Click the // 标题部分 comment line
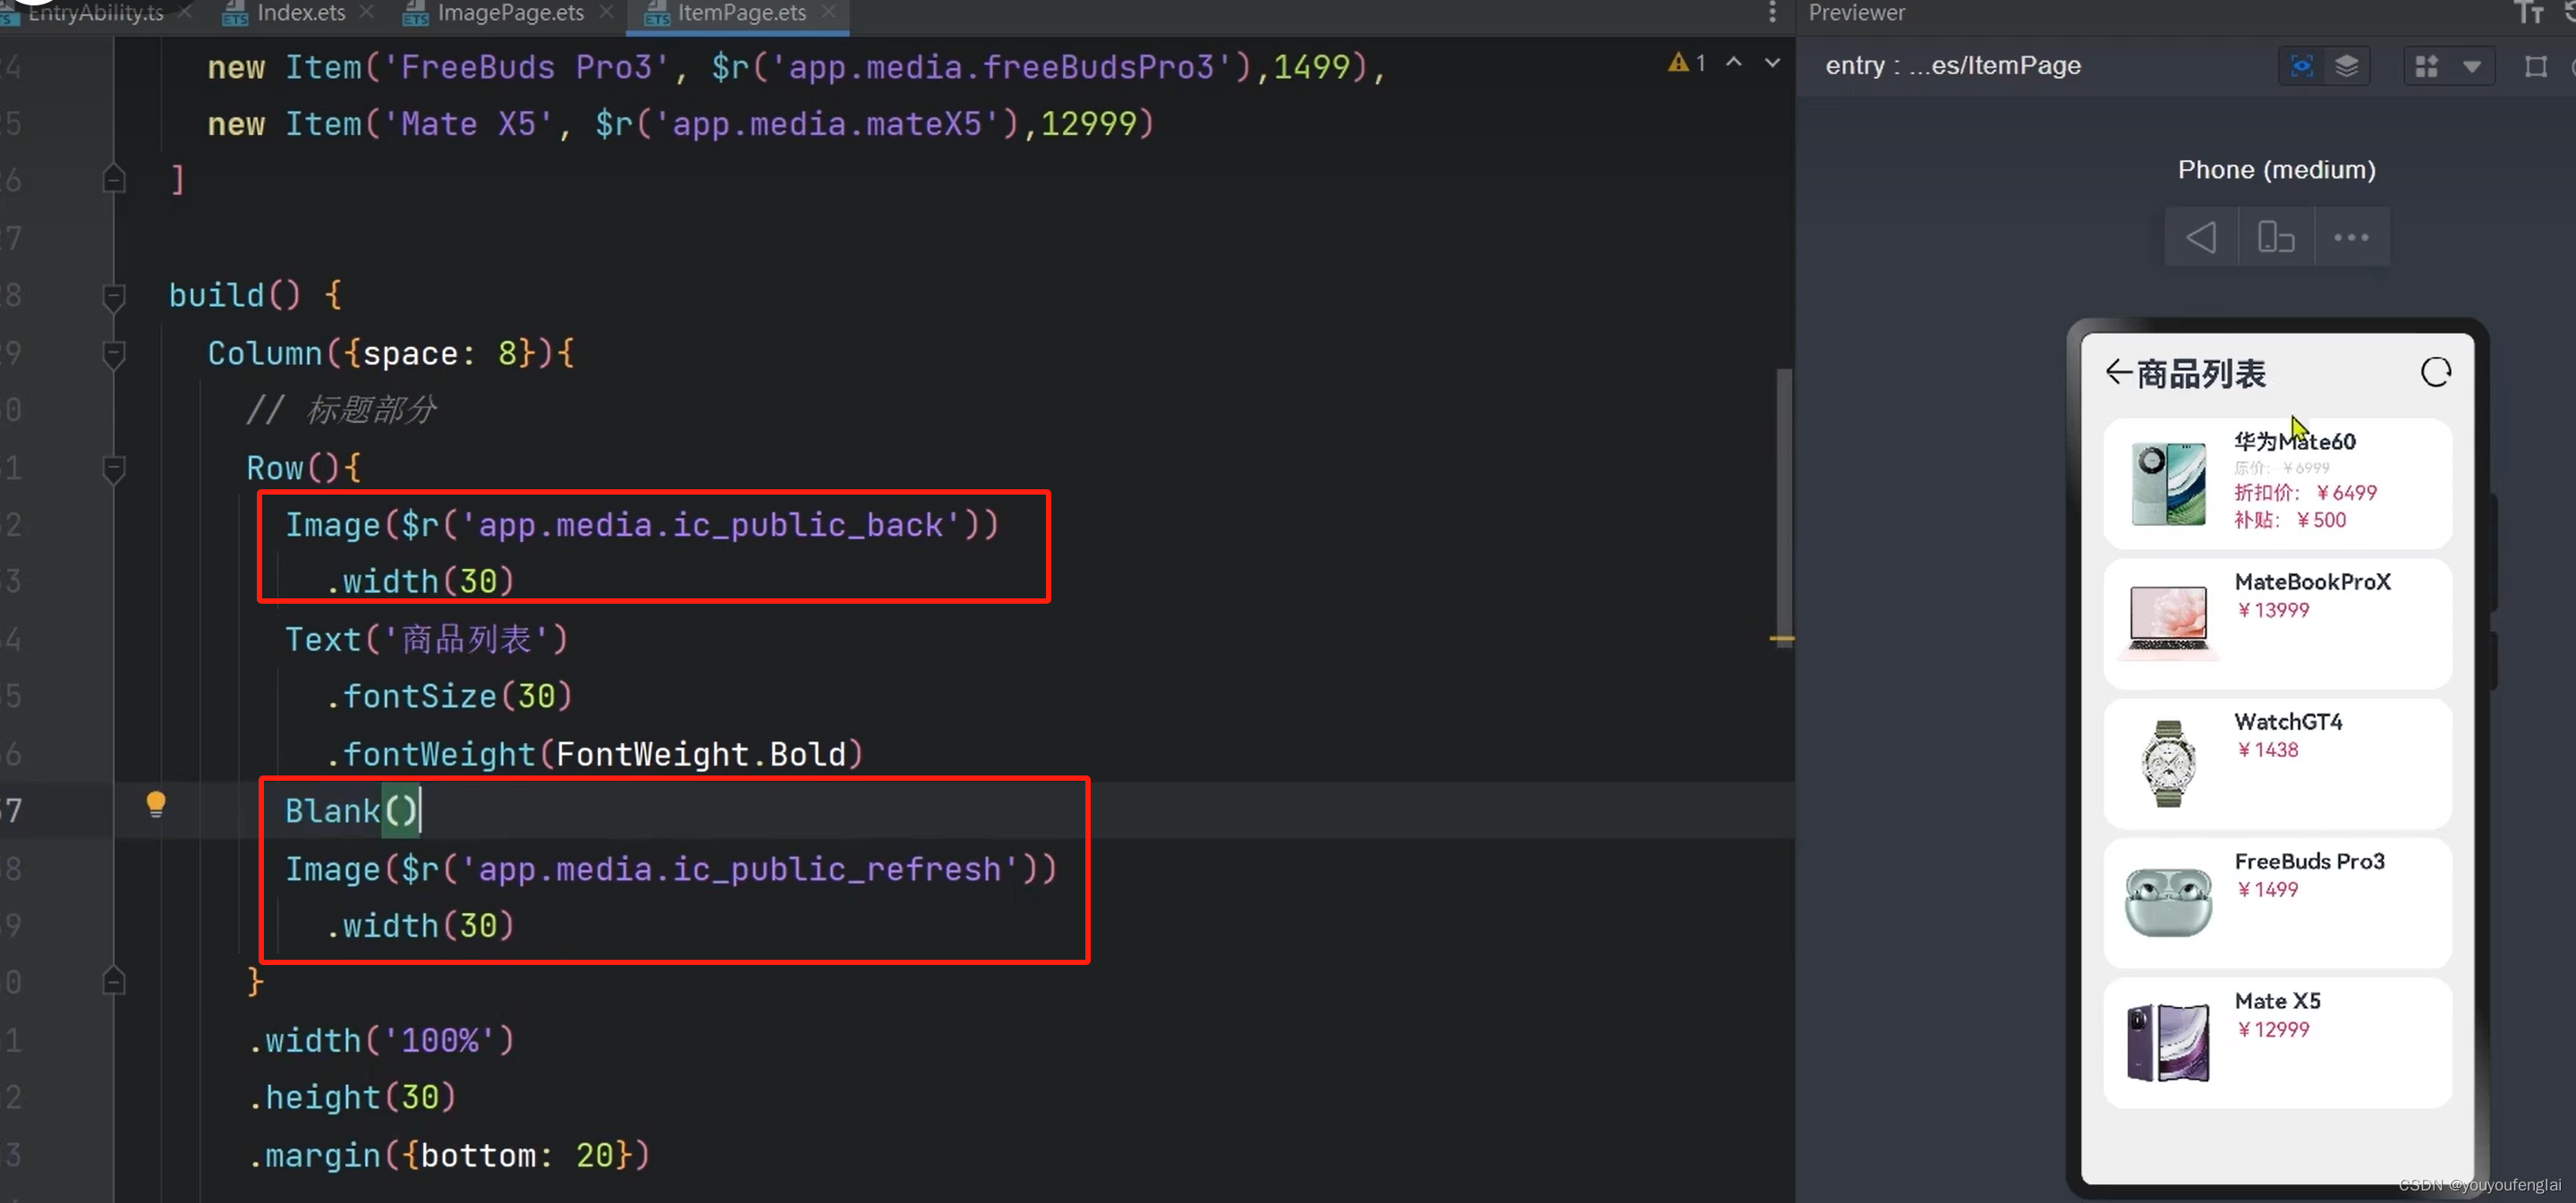The image size is (2576, 1203). 342,410
